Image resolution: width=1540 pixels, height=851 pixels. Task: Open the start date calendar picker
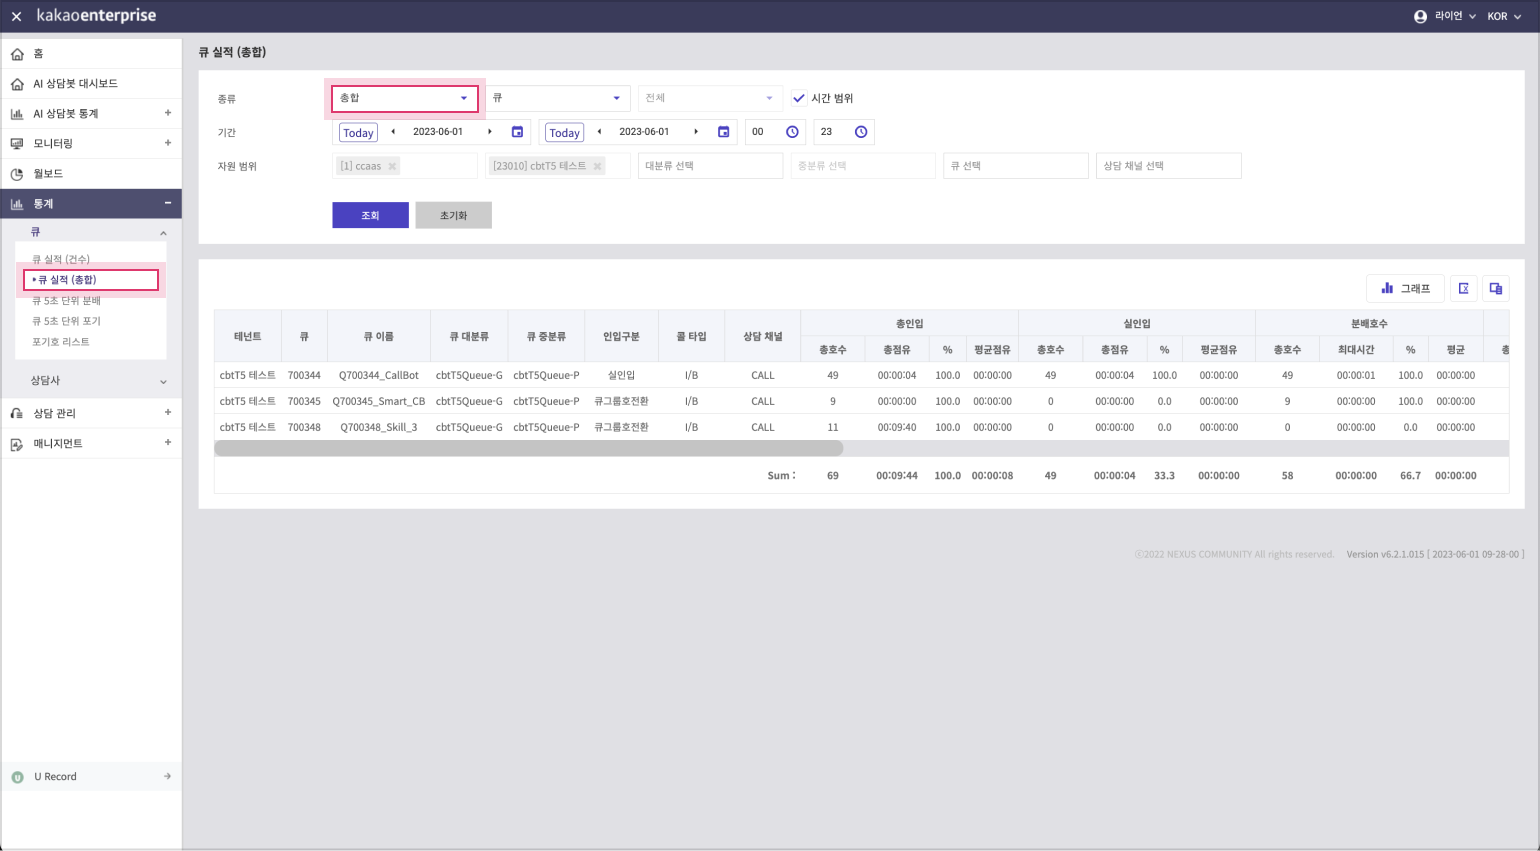(x=517, y=132)
